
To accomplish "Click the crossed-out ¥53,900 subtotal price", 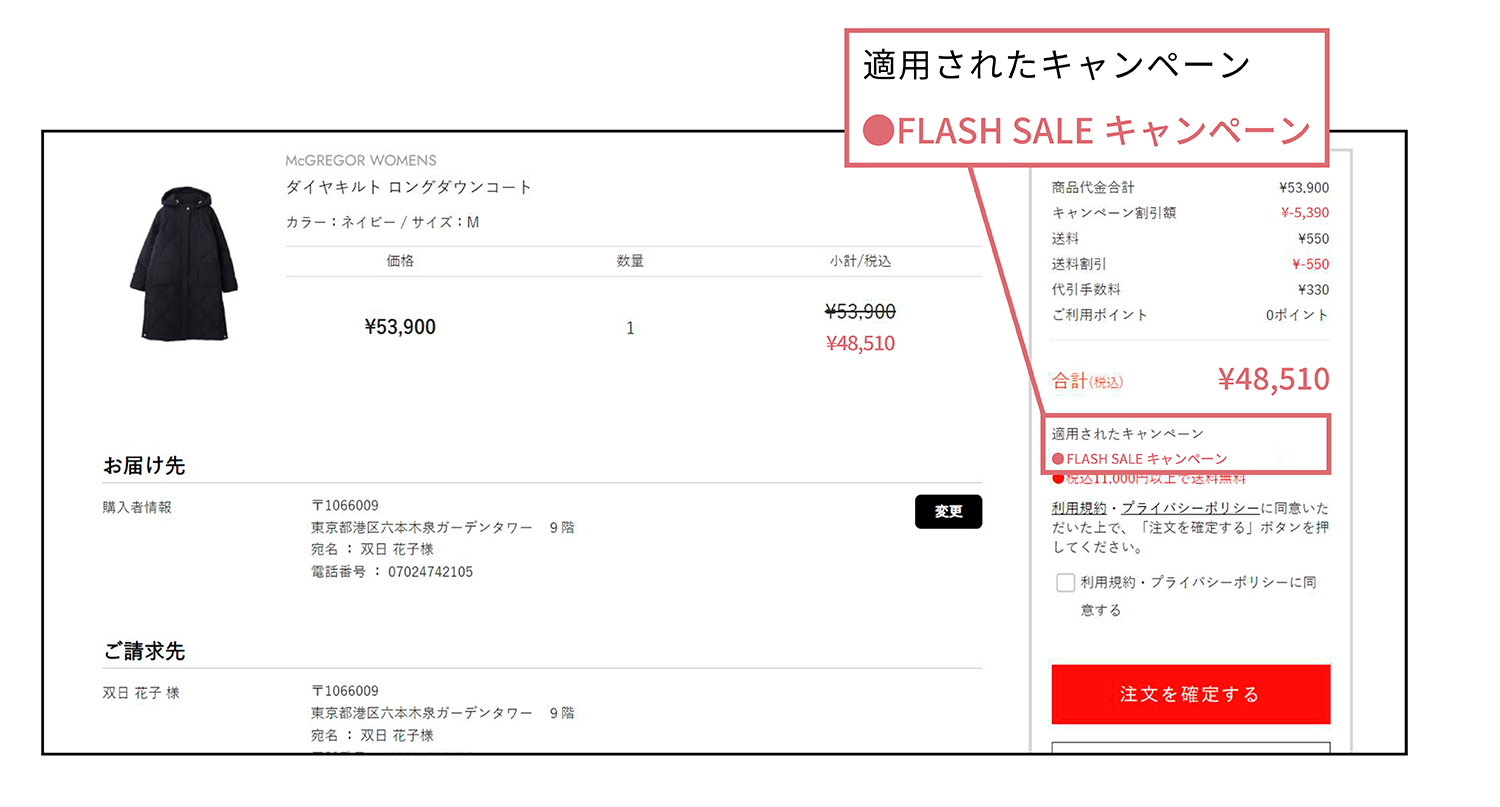I will (860, 312).
